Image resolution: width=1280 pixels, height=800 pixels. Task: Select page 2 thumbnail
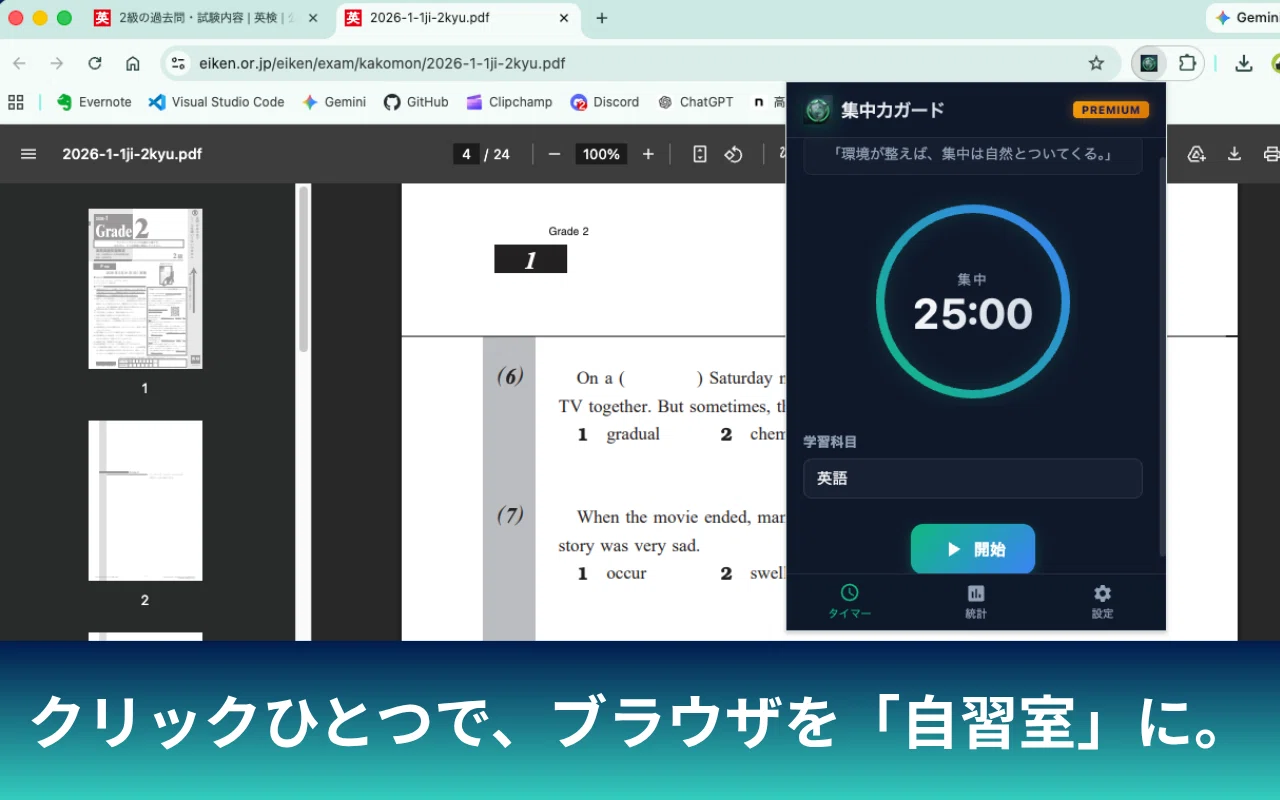[145, 500]
